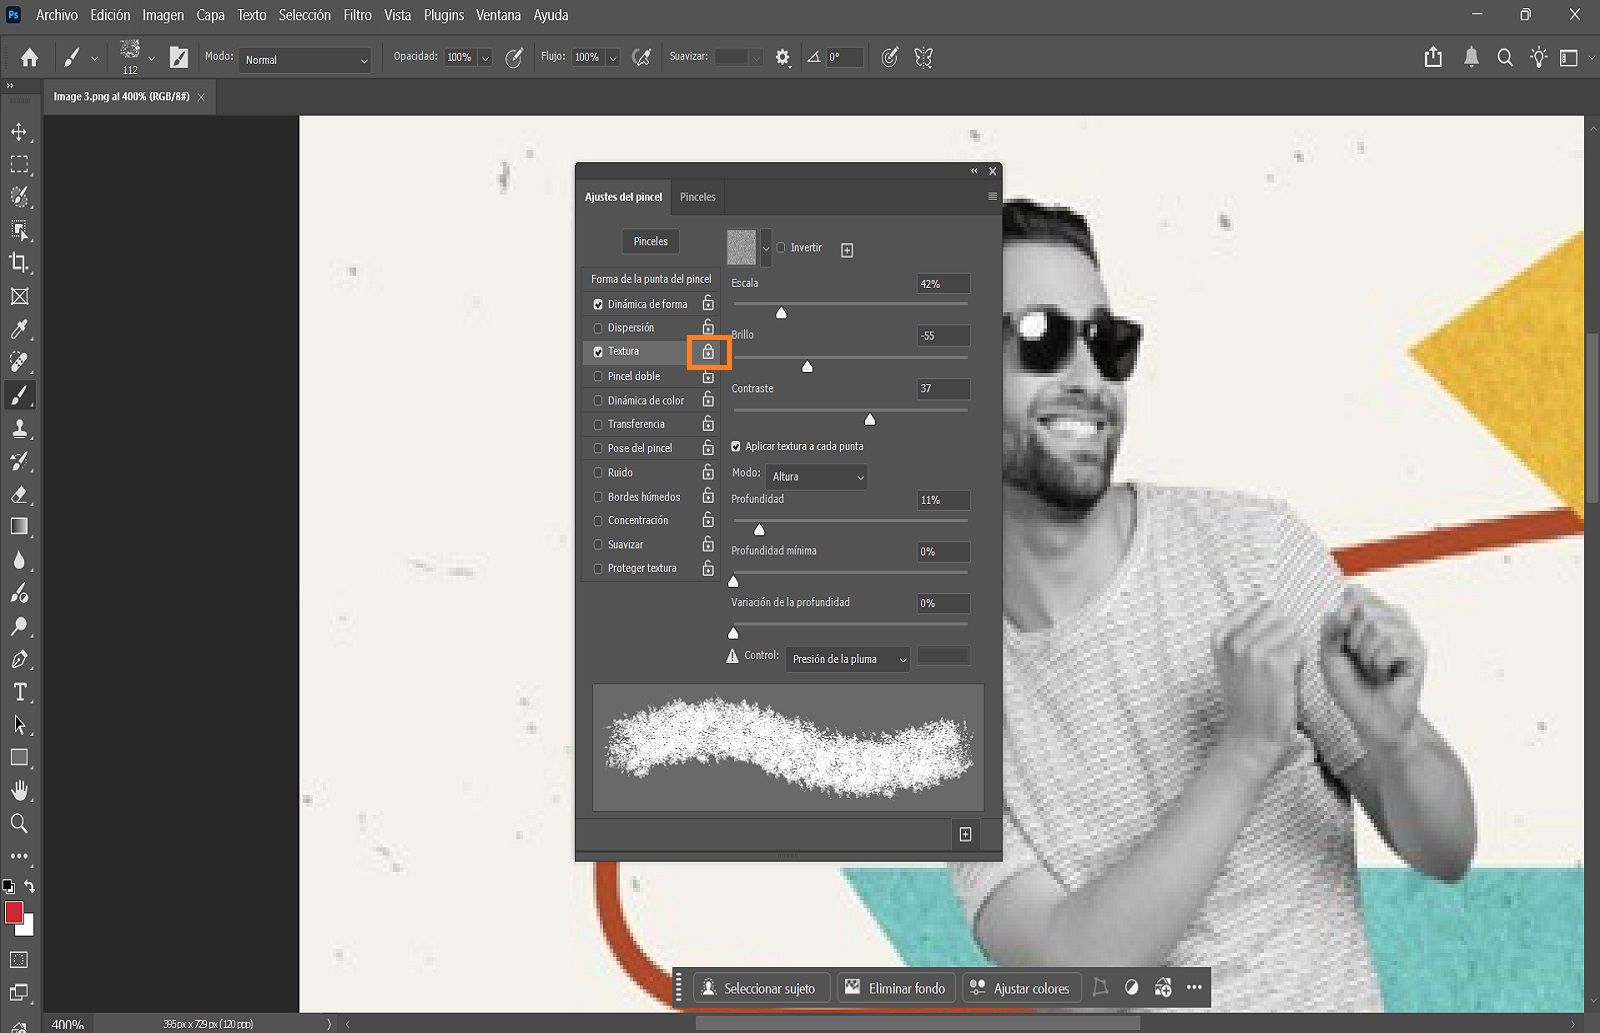The width and height of the screenshot is (1600, 1033).
Task: Enable the Dispersión brush option
Action: pyautogui.click(x=599, y=327)
